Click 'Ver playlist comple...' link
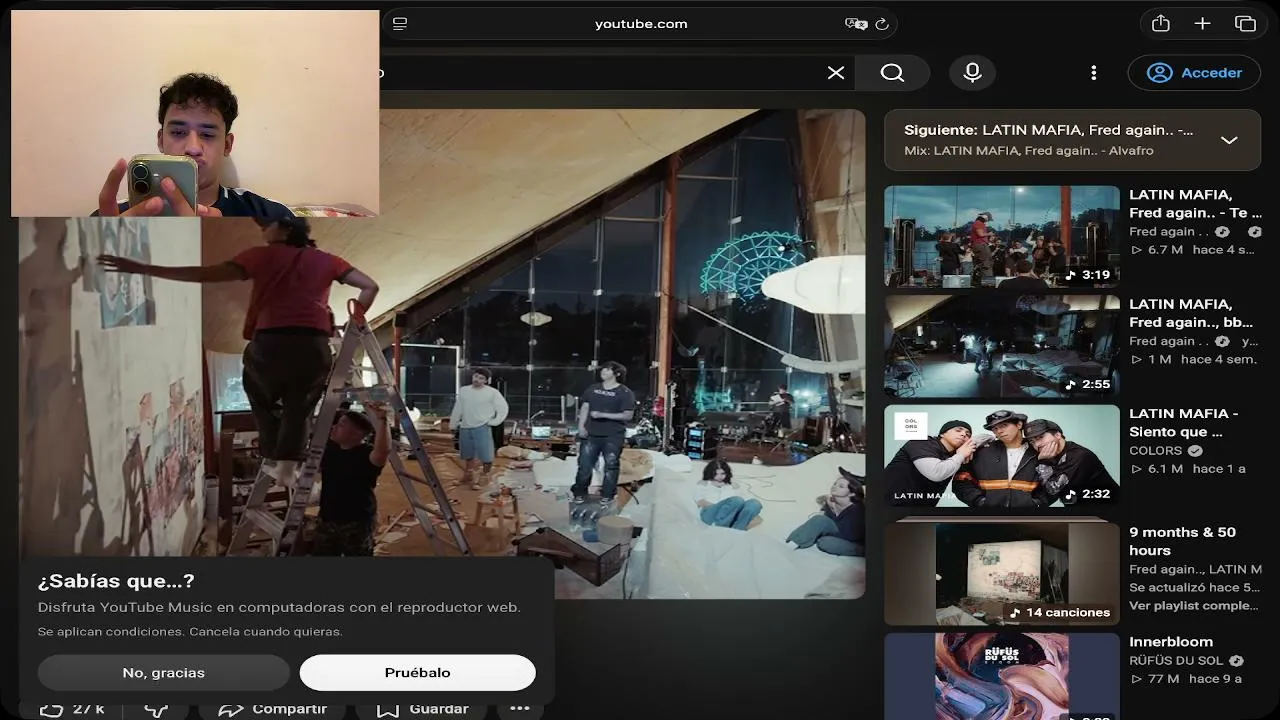Image resolution: width=1280 pixels, height=720 pixels. tap(1194, 606)
